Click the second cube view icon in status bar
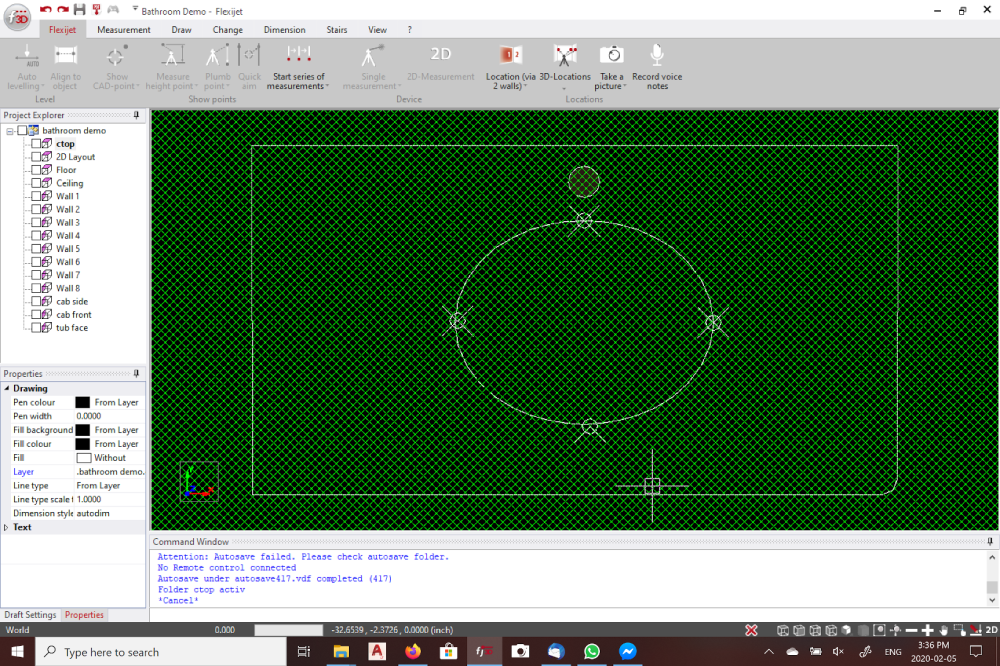The image size is (1000, 666). click(x=799, y=630)
